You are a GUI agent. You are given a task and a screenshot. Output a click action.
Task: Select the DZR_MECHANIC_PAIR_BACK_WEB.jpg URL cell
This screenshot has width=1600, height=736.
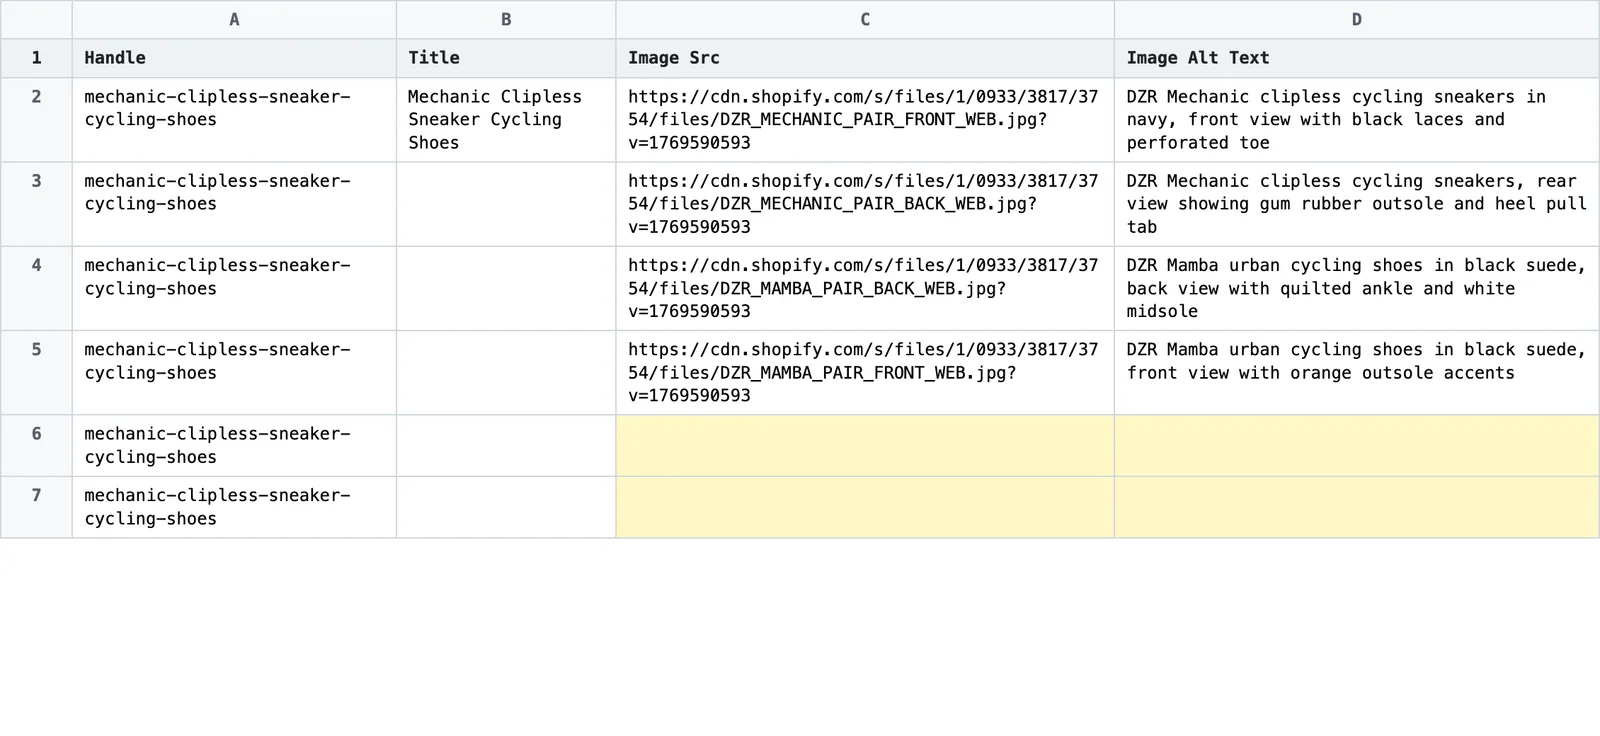click(x=865, y=204)
